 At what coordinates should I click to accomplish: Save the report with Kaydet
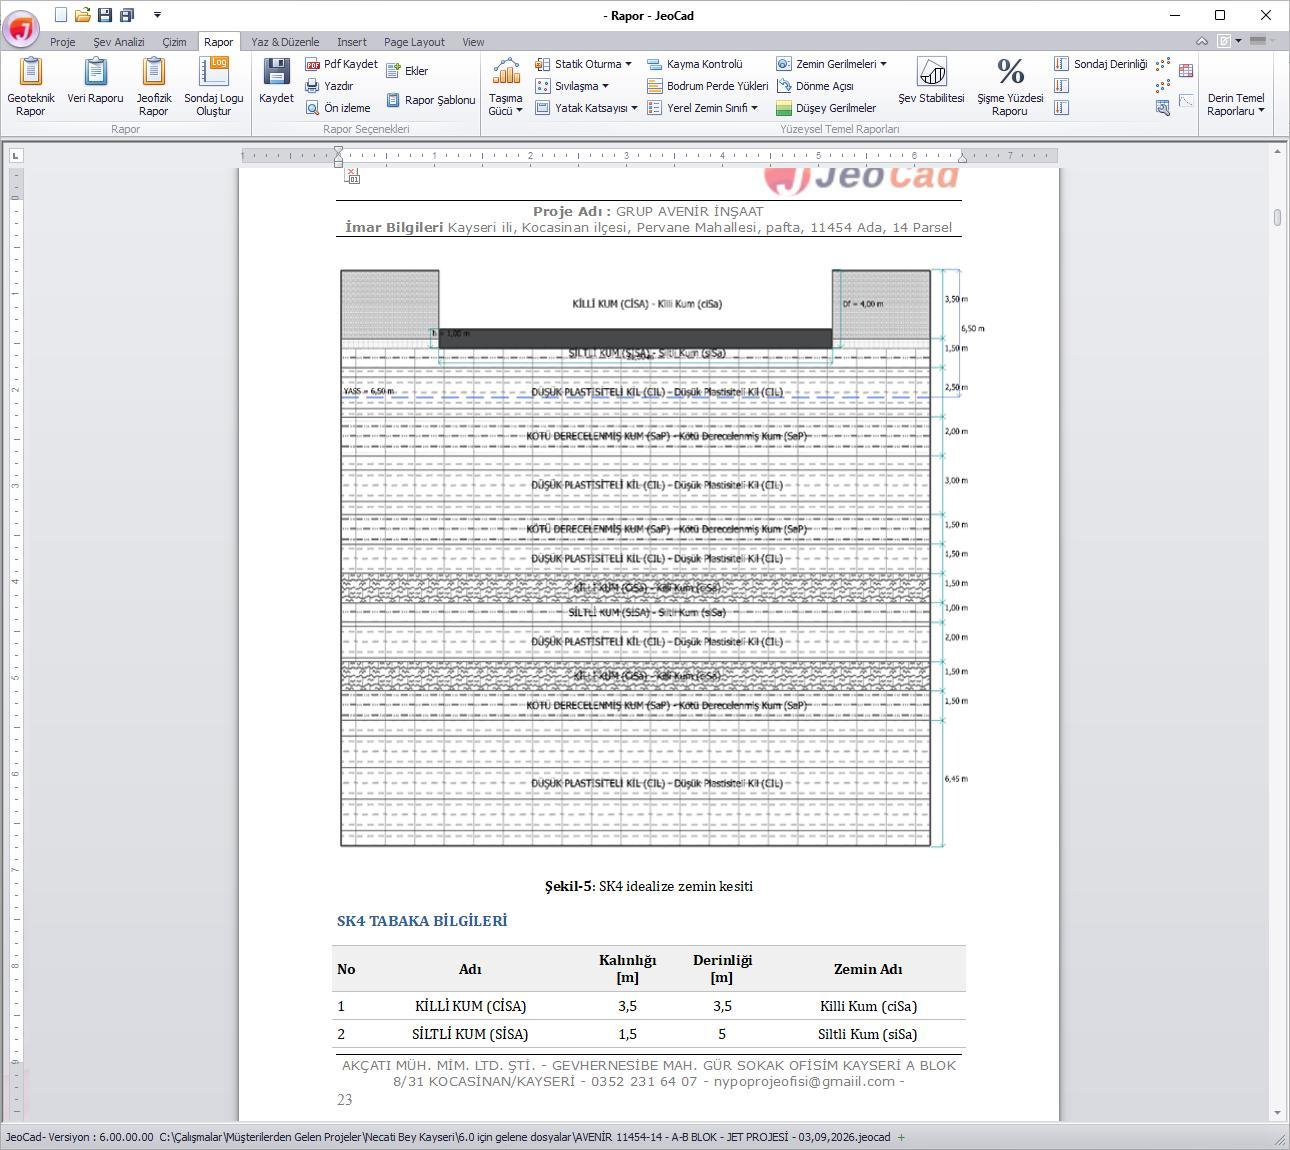pos(276,80)
